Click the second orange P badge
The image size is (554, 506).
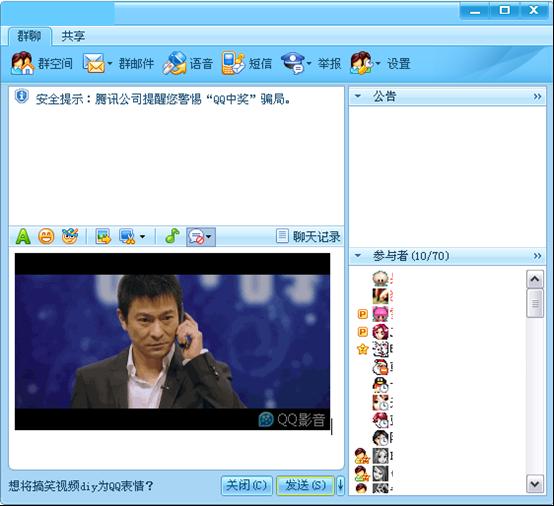363,331
